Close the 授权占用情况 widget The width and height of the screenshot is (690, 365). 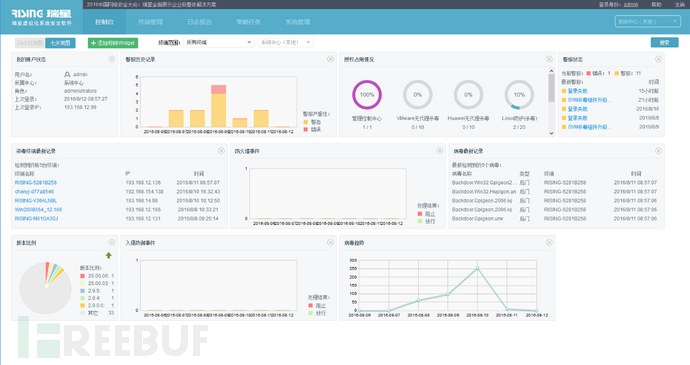549,59
